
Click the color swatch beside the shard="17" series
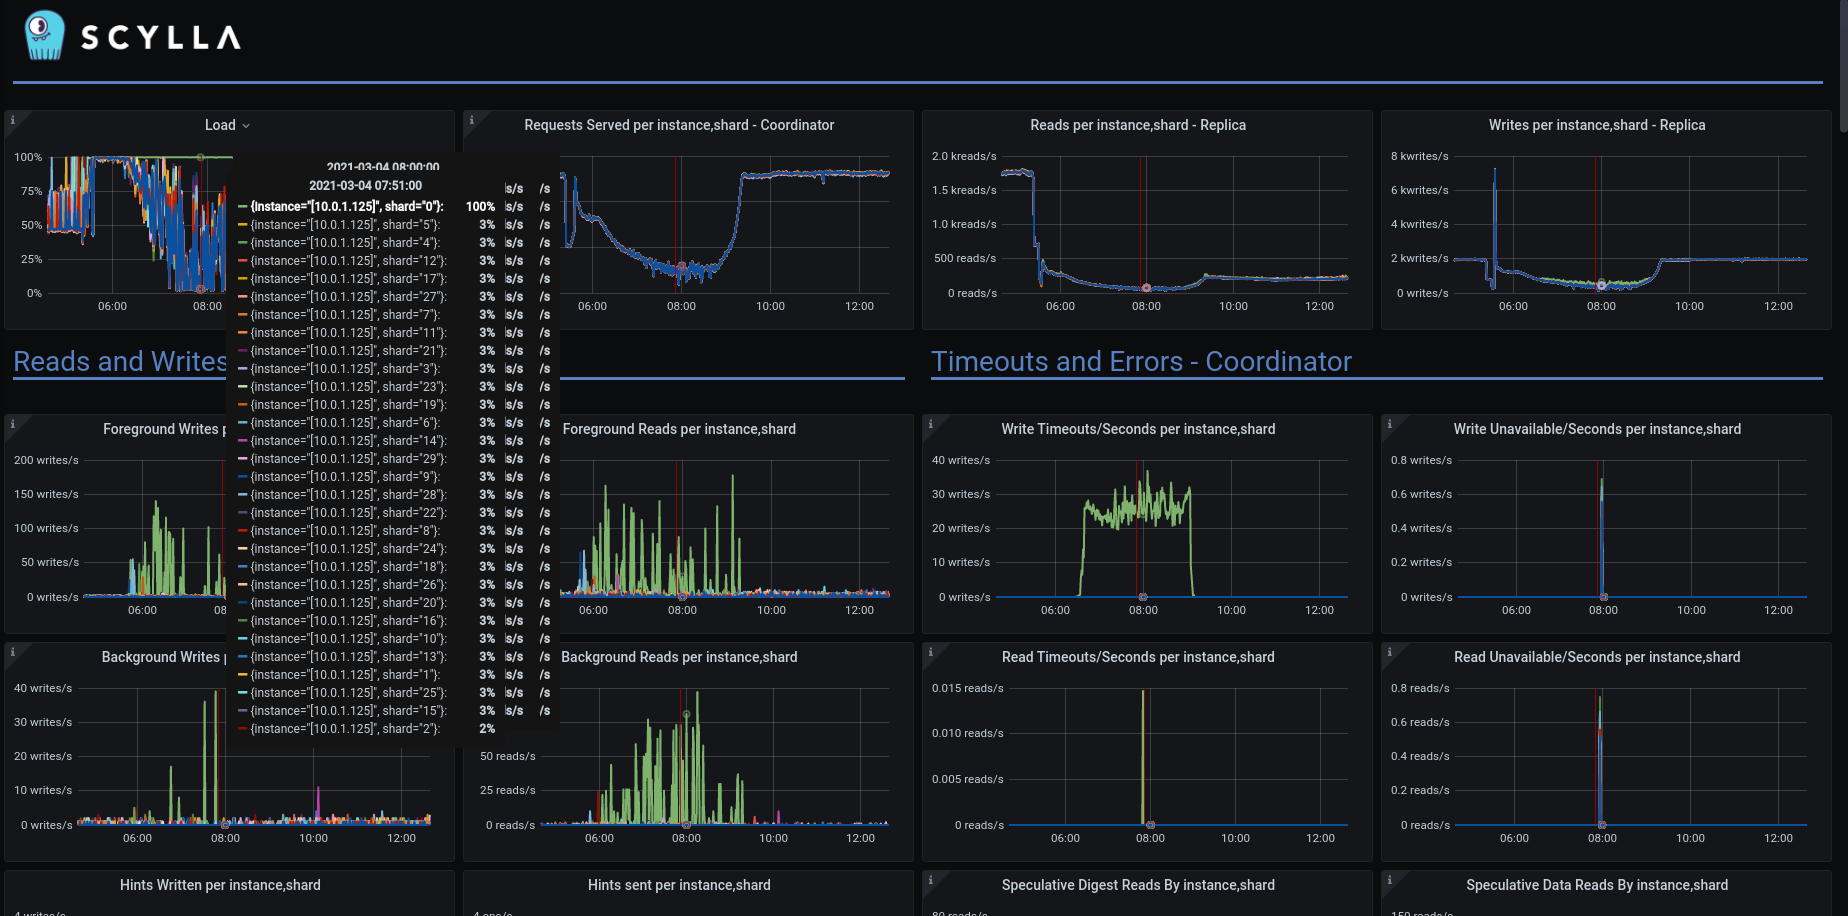(x=243, y=278)
